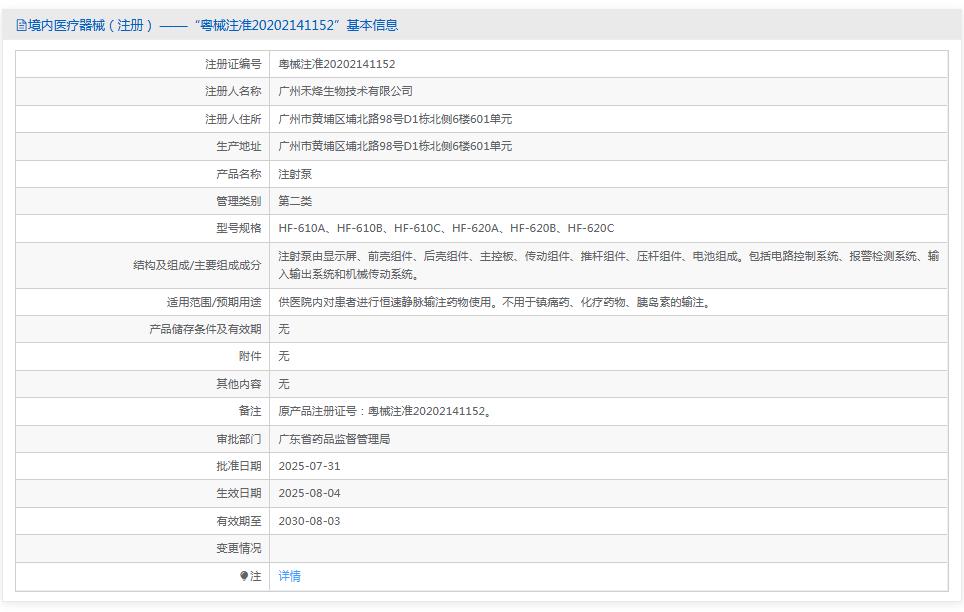Viewport: 964px width, 612px height.
Task: Click the 注册人名称 label
Action: 233,91
